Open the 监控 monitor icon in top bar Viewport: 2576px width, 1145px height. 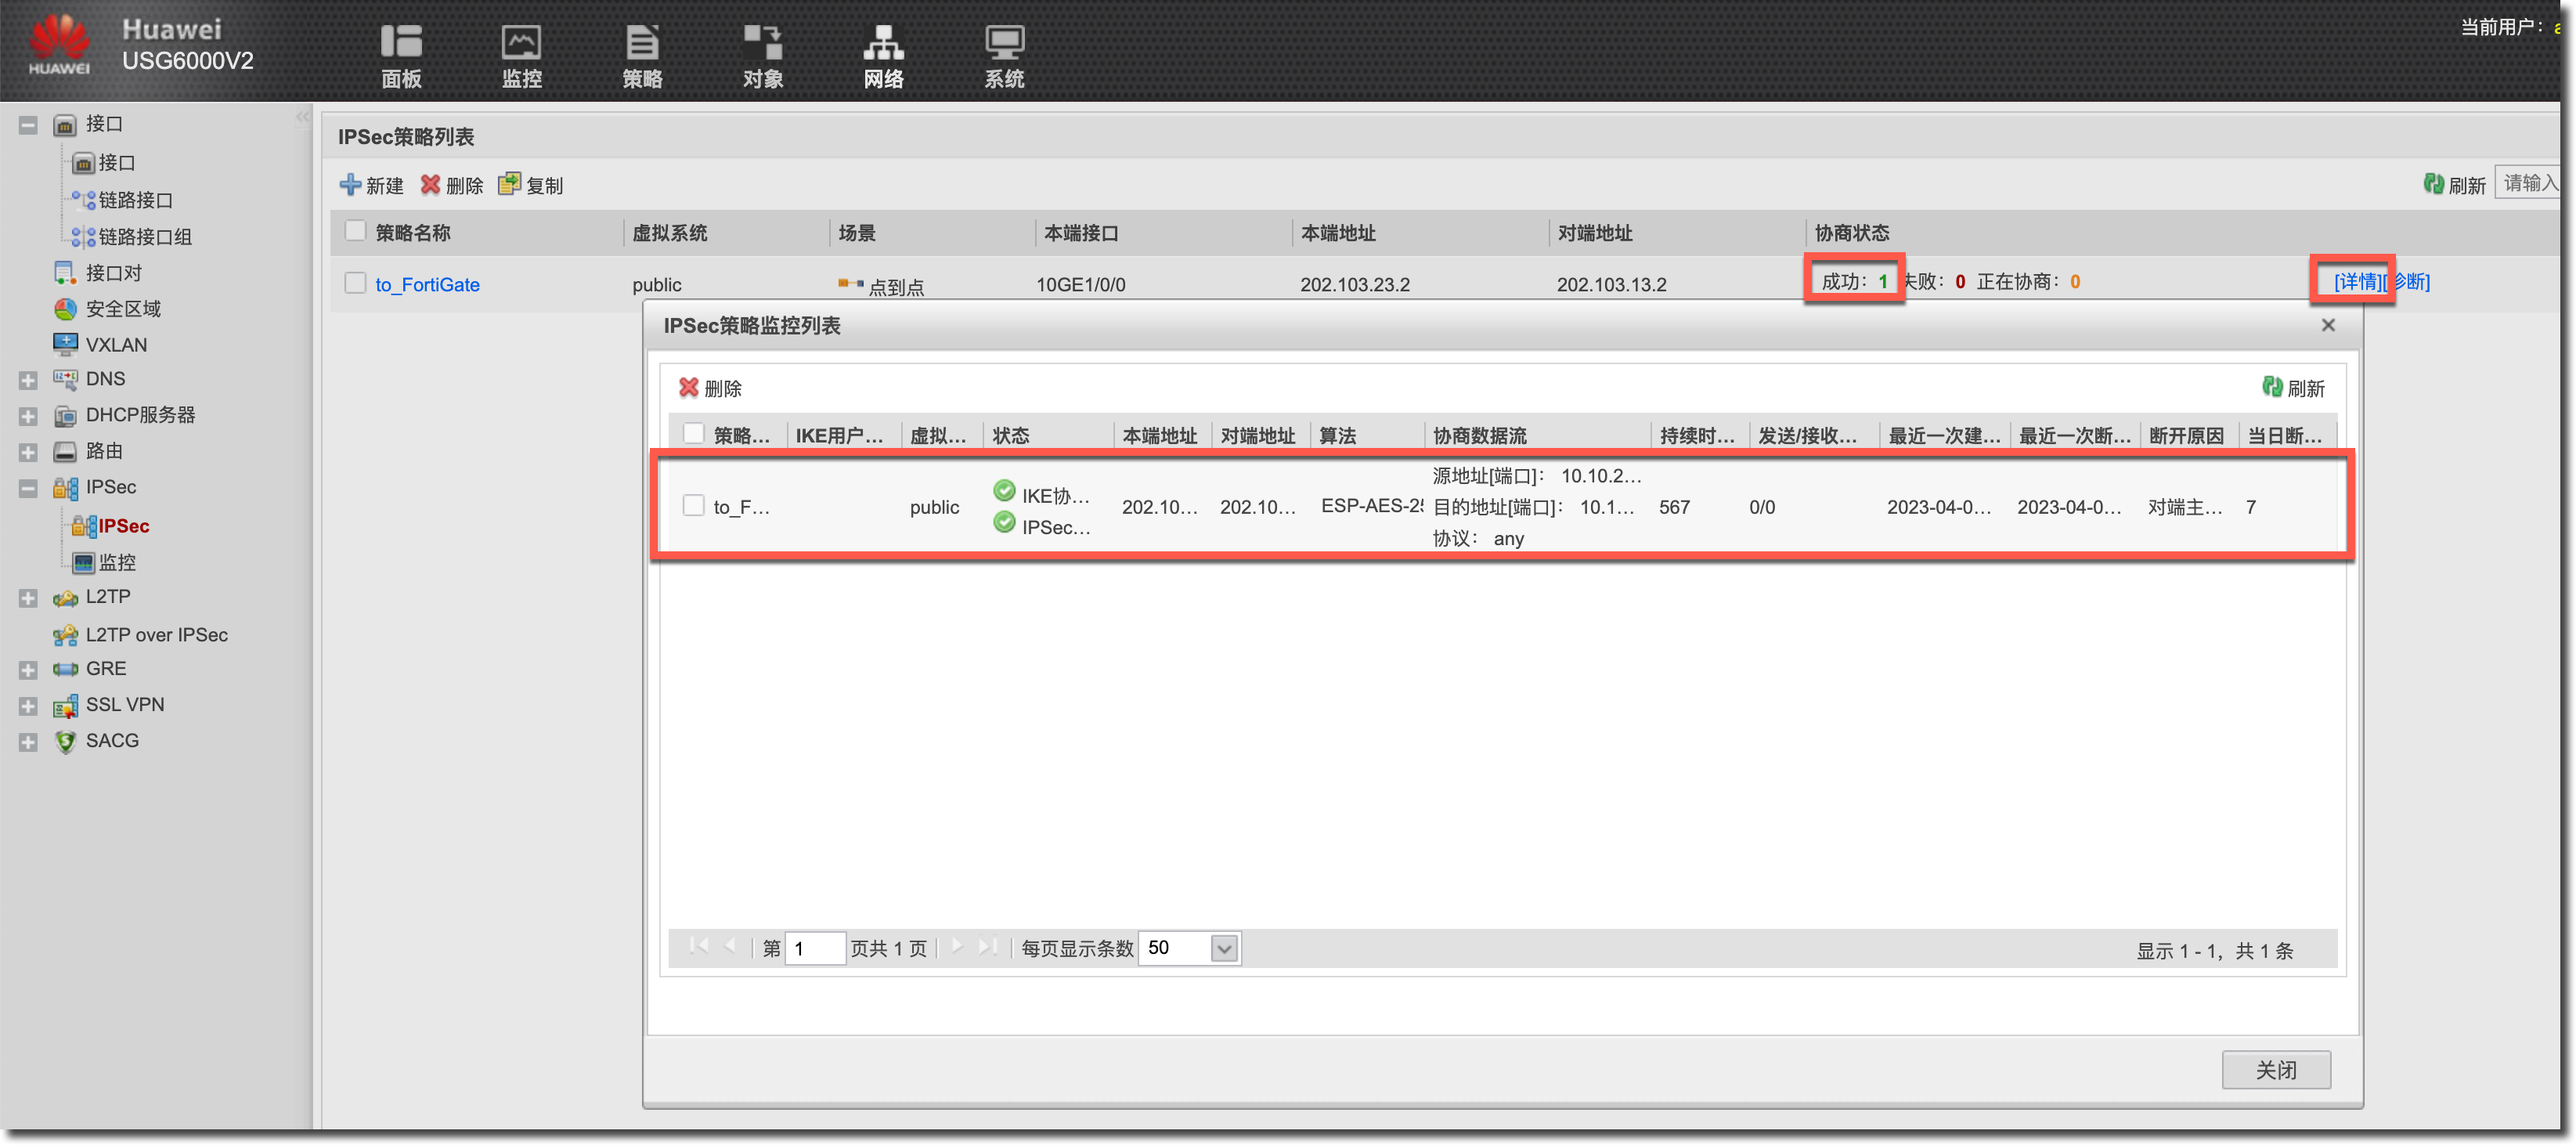point(521,43)
